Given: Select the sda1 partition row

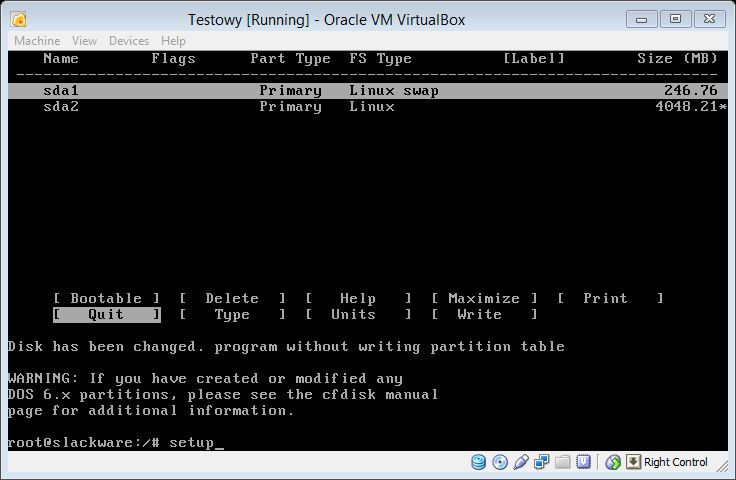Looking at the screenshot, I should pos(368,91).
